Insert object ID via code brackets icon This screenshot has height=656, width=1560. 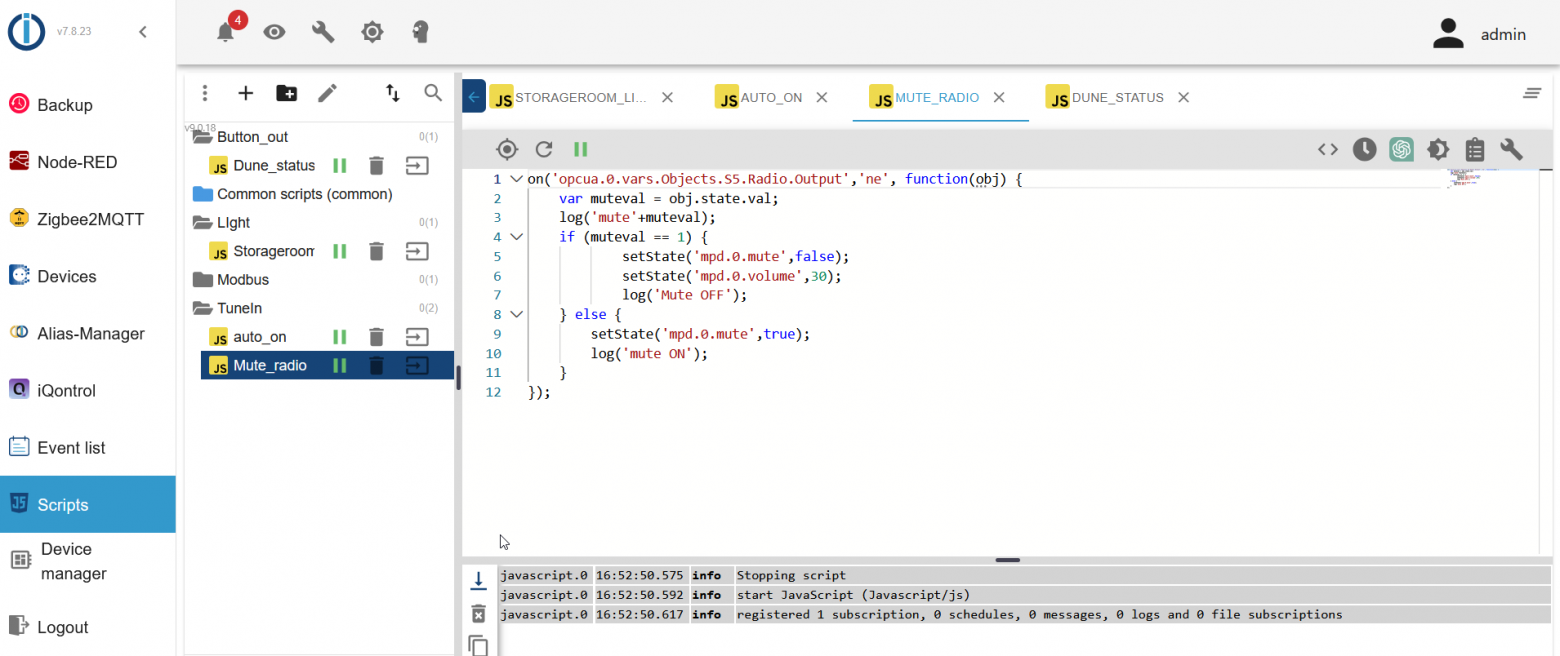click(1328, 149)
